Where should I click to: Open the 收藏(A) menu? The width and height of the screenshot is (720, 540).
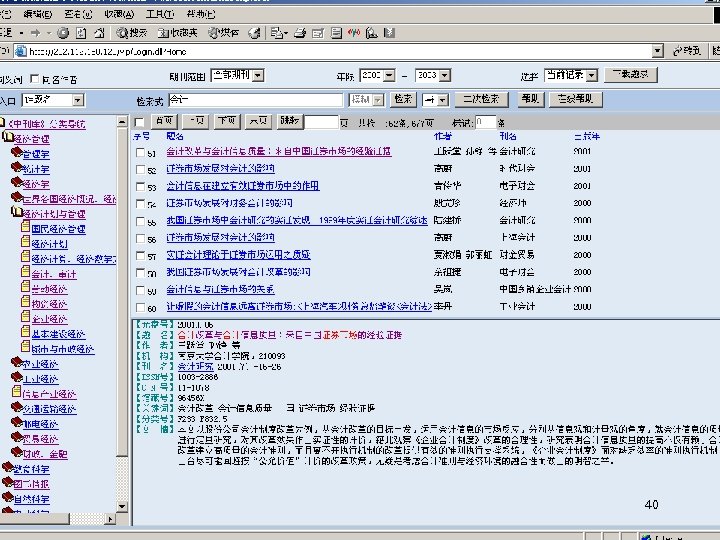(119, 14)
